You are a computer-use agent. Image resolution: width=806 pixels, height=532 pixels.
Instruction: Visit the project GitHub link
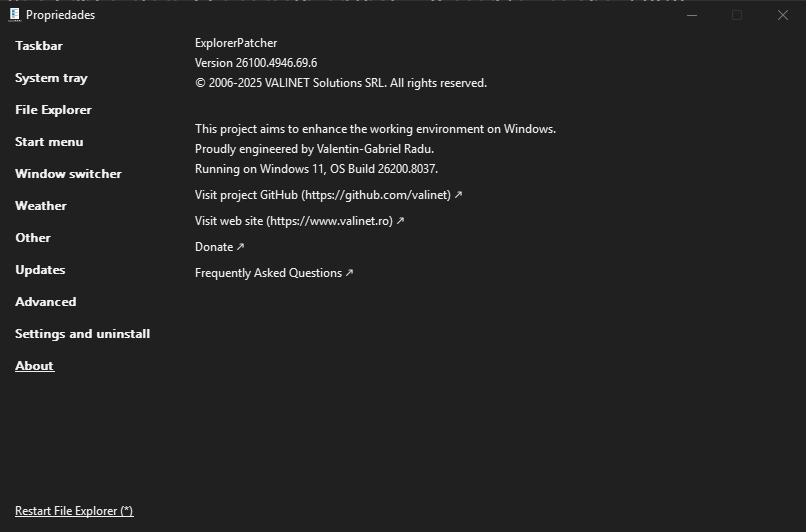tap(328, 195)
